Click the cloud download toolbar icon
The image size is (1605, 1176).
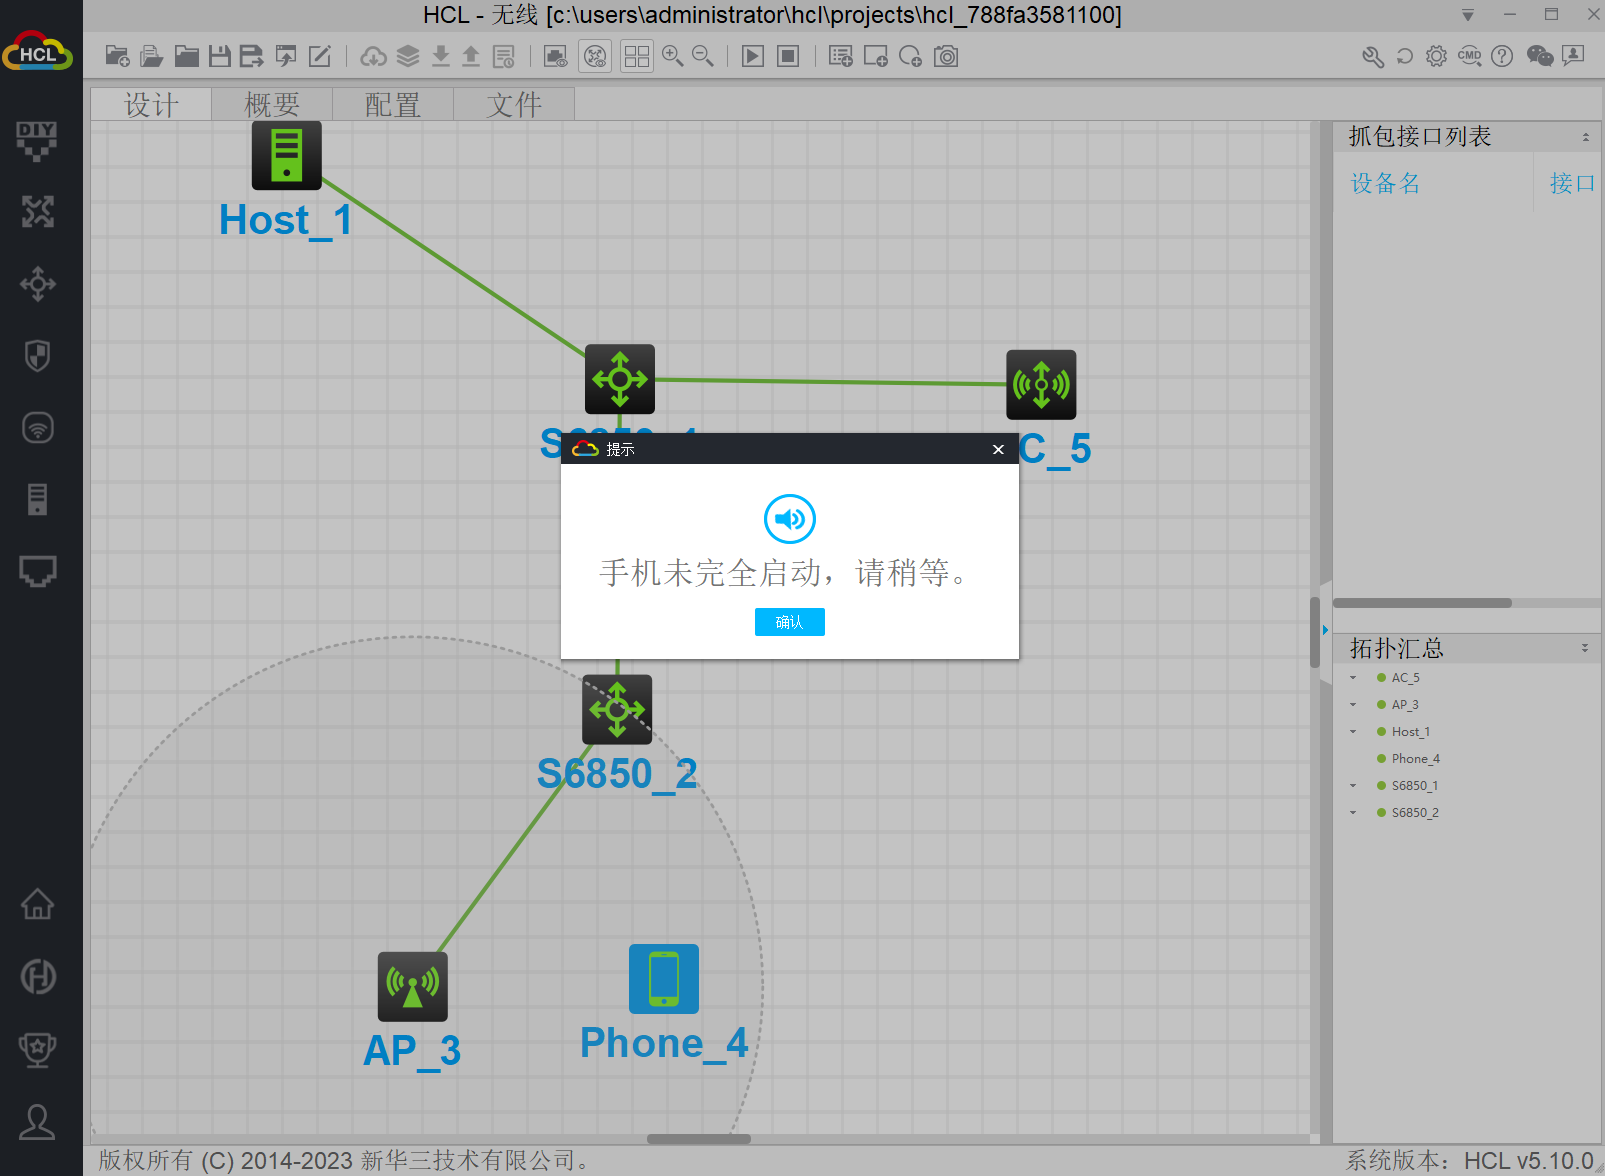[x=374, y=56]
